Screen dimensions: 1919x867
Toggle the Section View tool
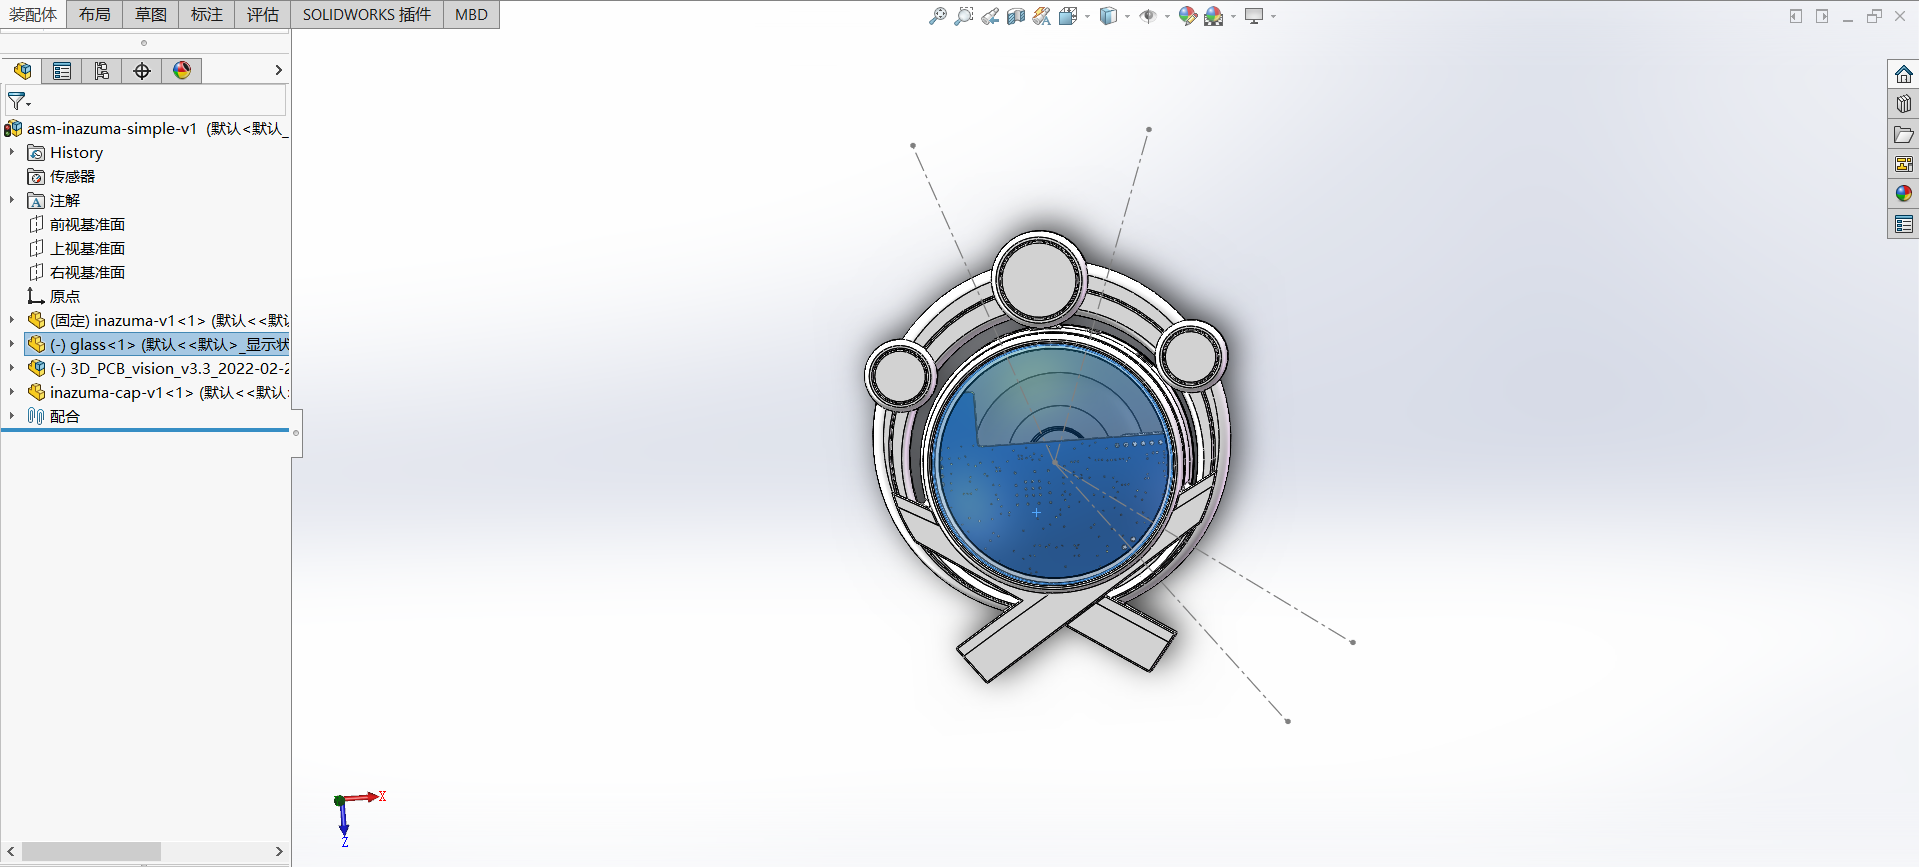1016,16
